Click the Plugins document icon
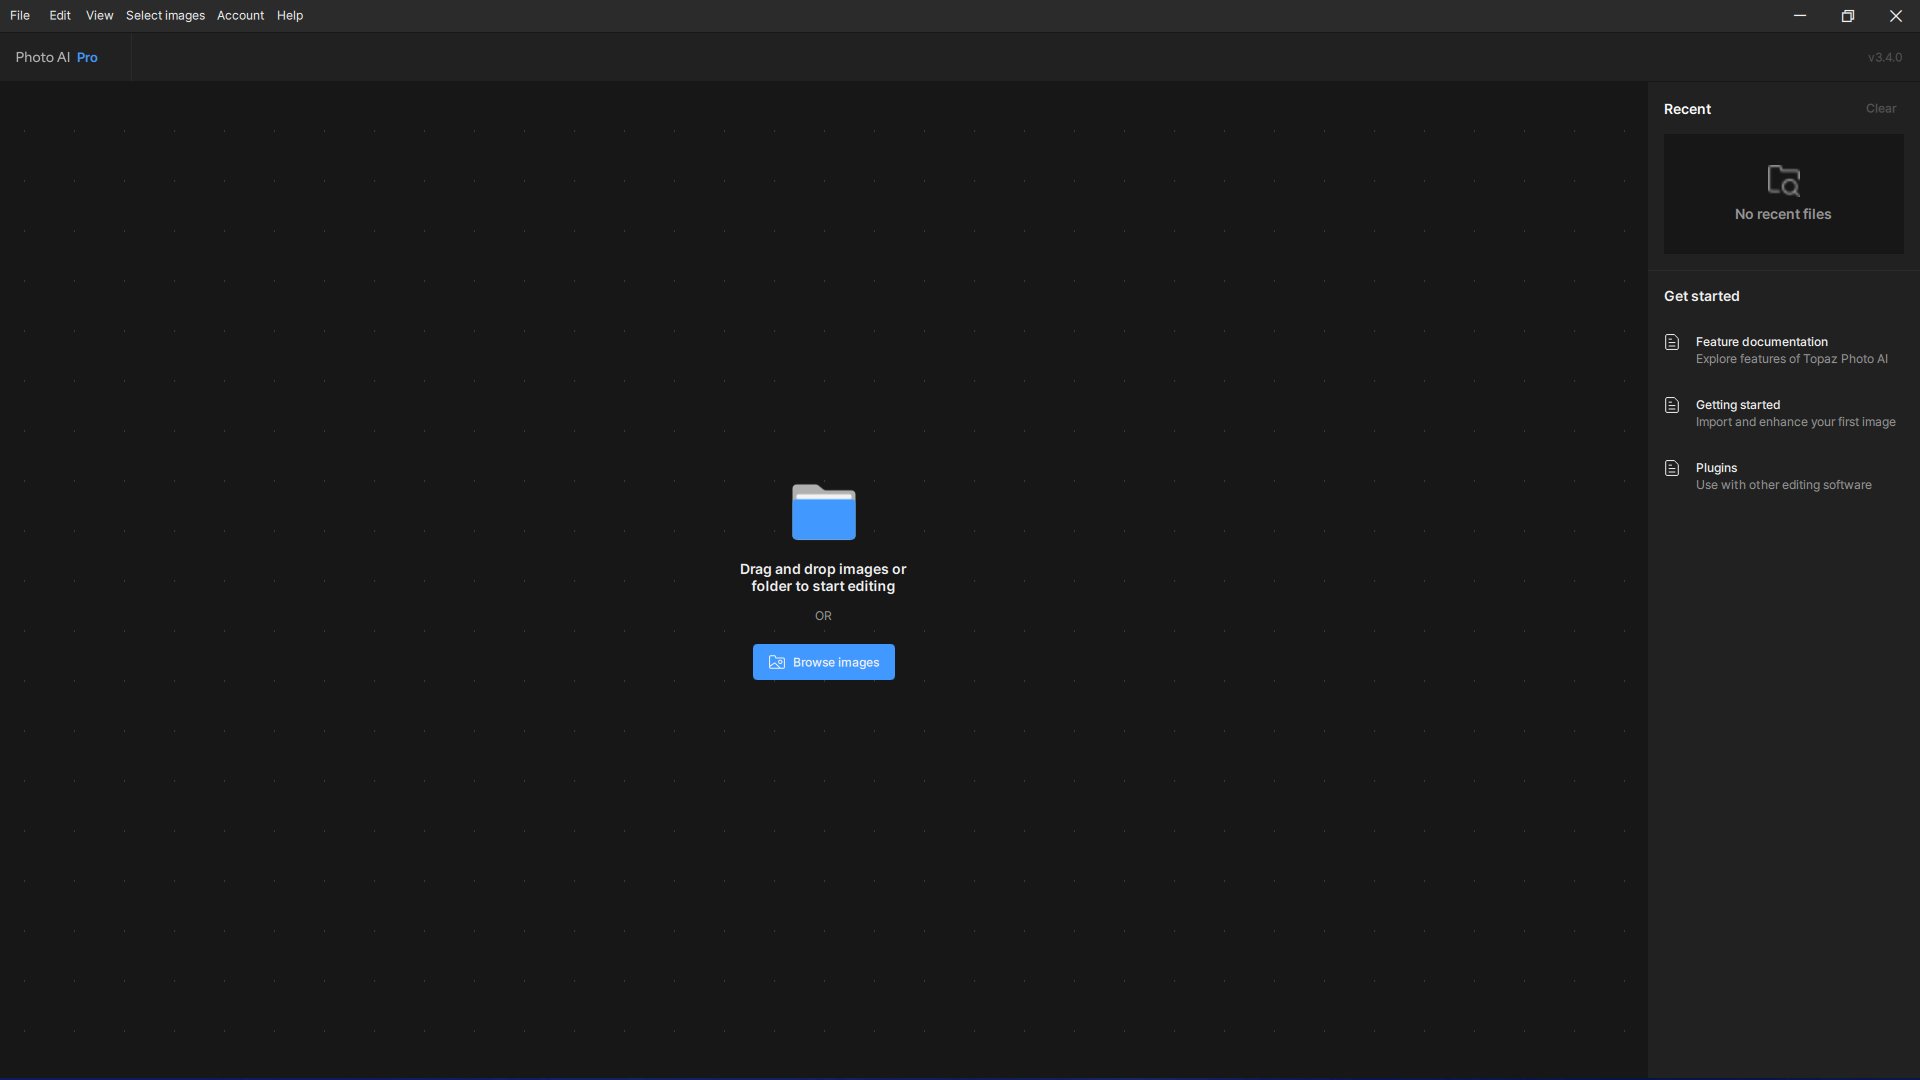The image size is (1920, 1080). tap(1671, 468)
